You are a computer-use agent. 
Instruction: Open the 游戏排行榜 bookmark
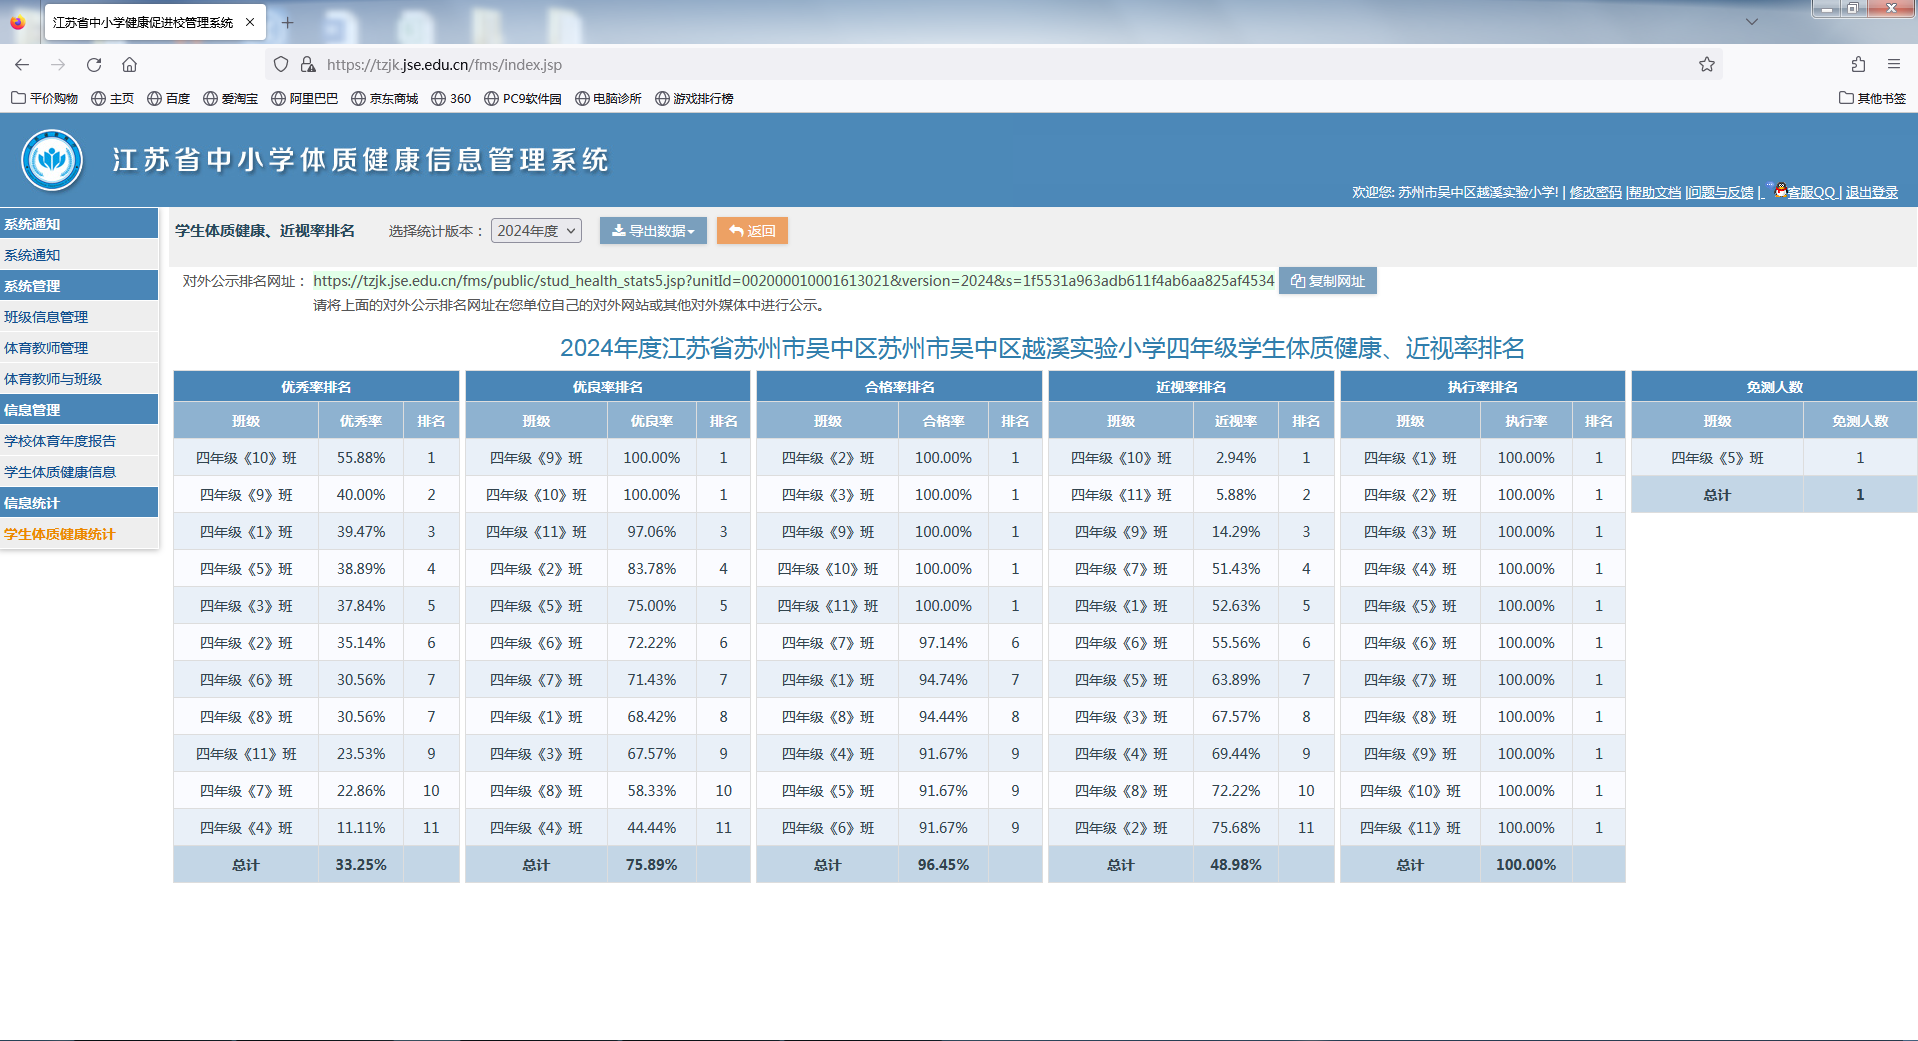(694, 98)
